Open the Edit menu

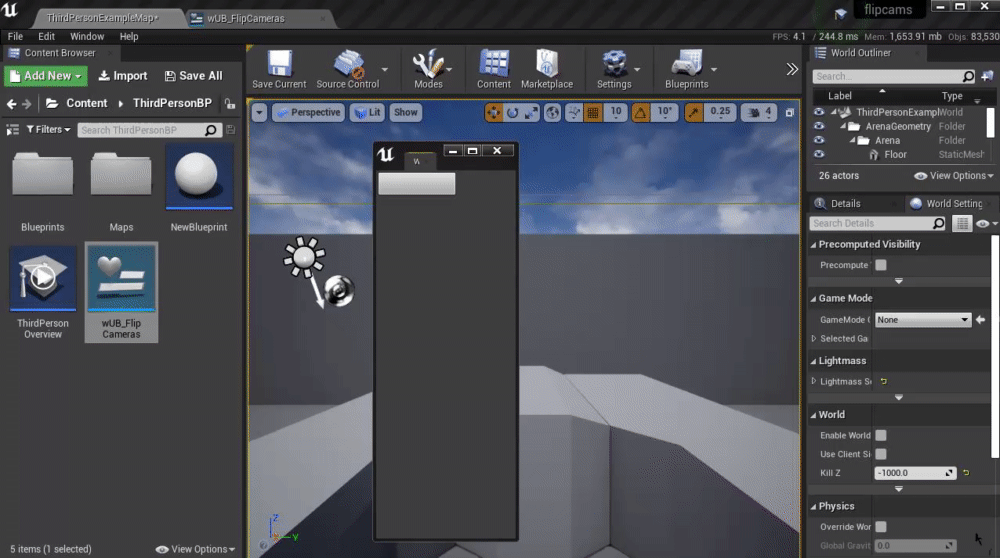(x=47, y=36)
